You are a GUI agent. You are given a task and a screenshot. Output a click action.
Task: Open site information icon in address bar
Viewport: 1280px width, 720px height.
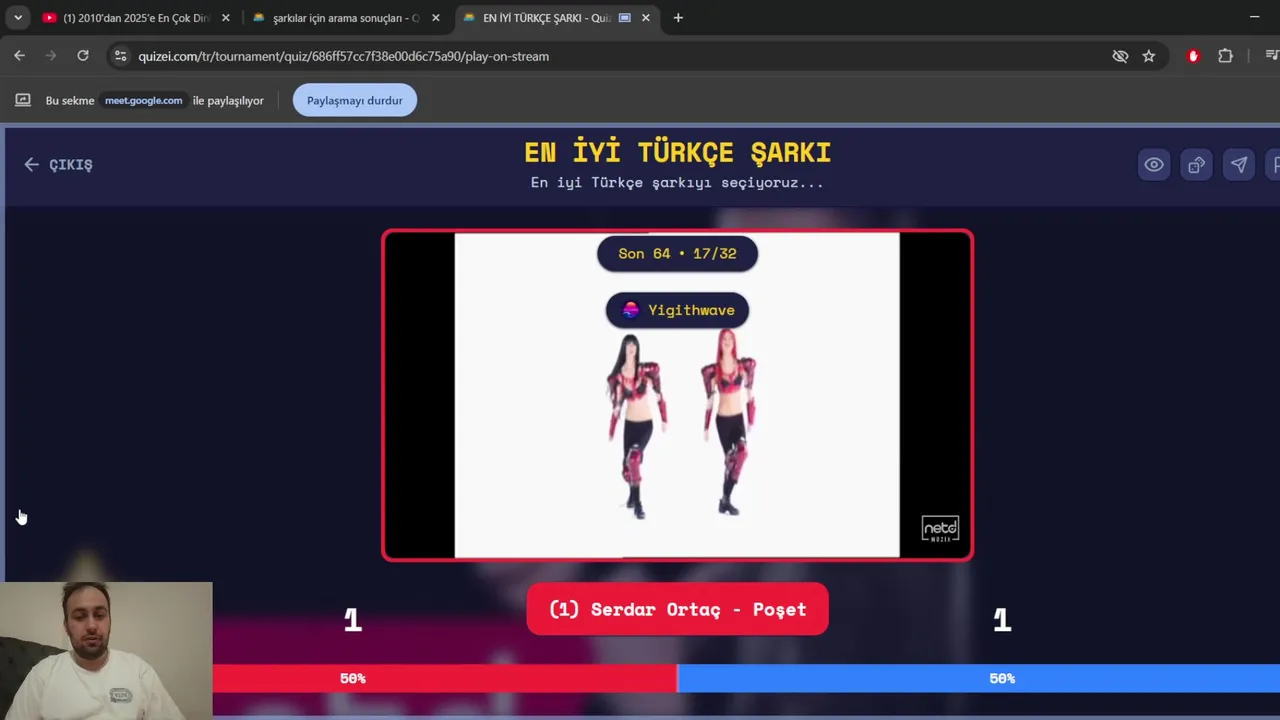(121, 56)
